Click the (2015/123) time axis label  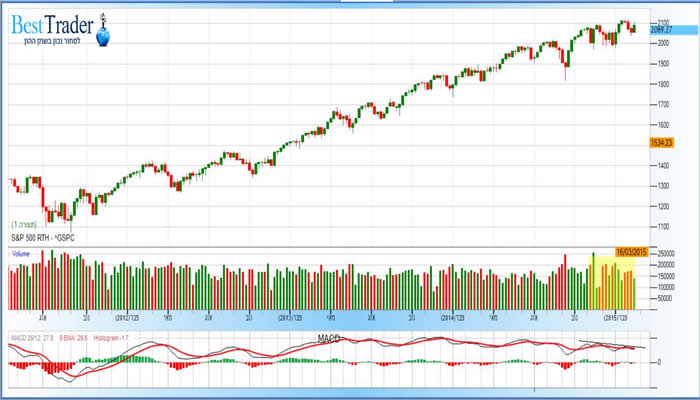point(614,316)
